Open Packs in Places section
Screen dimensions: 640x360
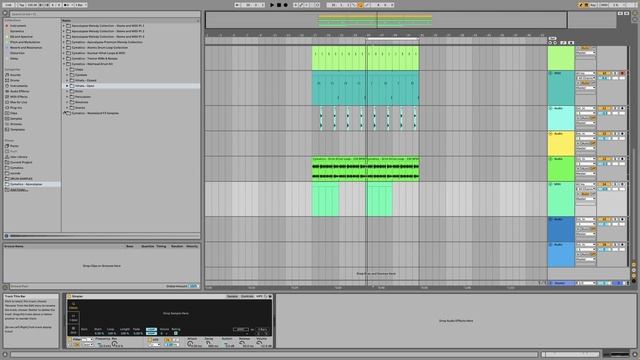click(x=14, y=146)
